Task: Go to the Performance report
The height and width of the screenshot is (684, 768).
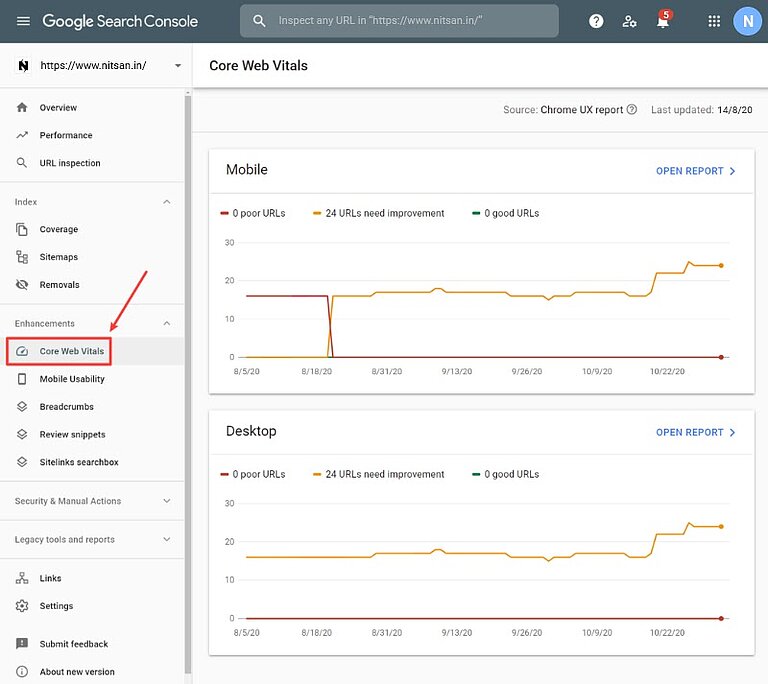Action: (x=66, y=135)
